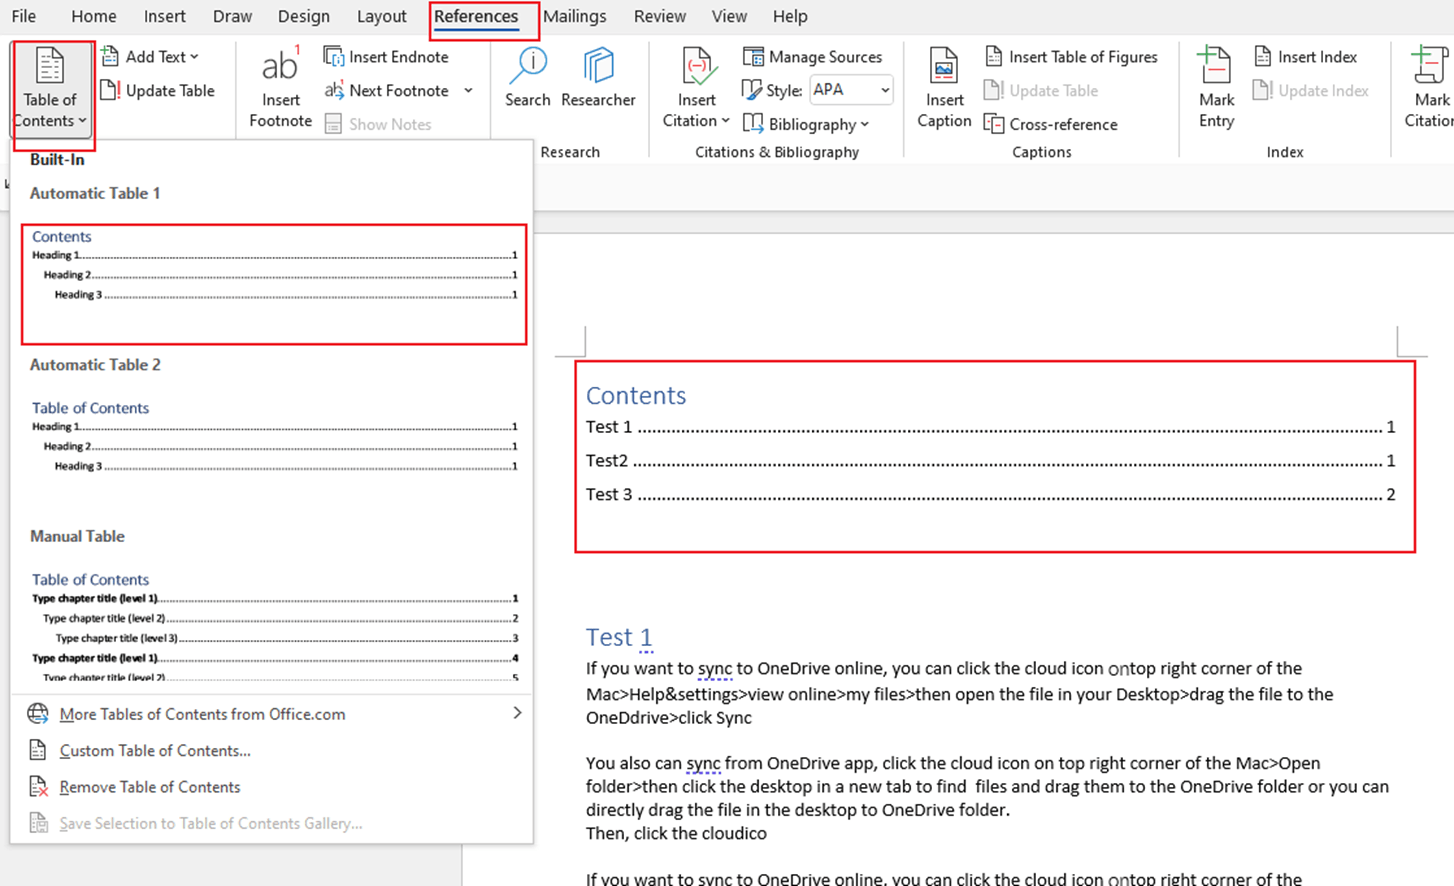Go to Next Footnote
This screenshot has width=1454, height=886.
point(387,91)
